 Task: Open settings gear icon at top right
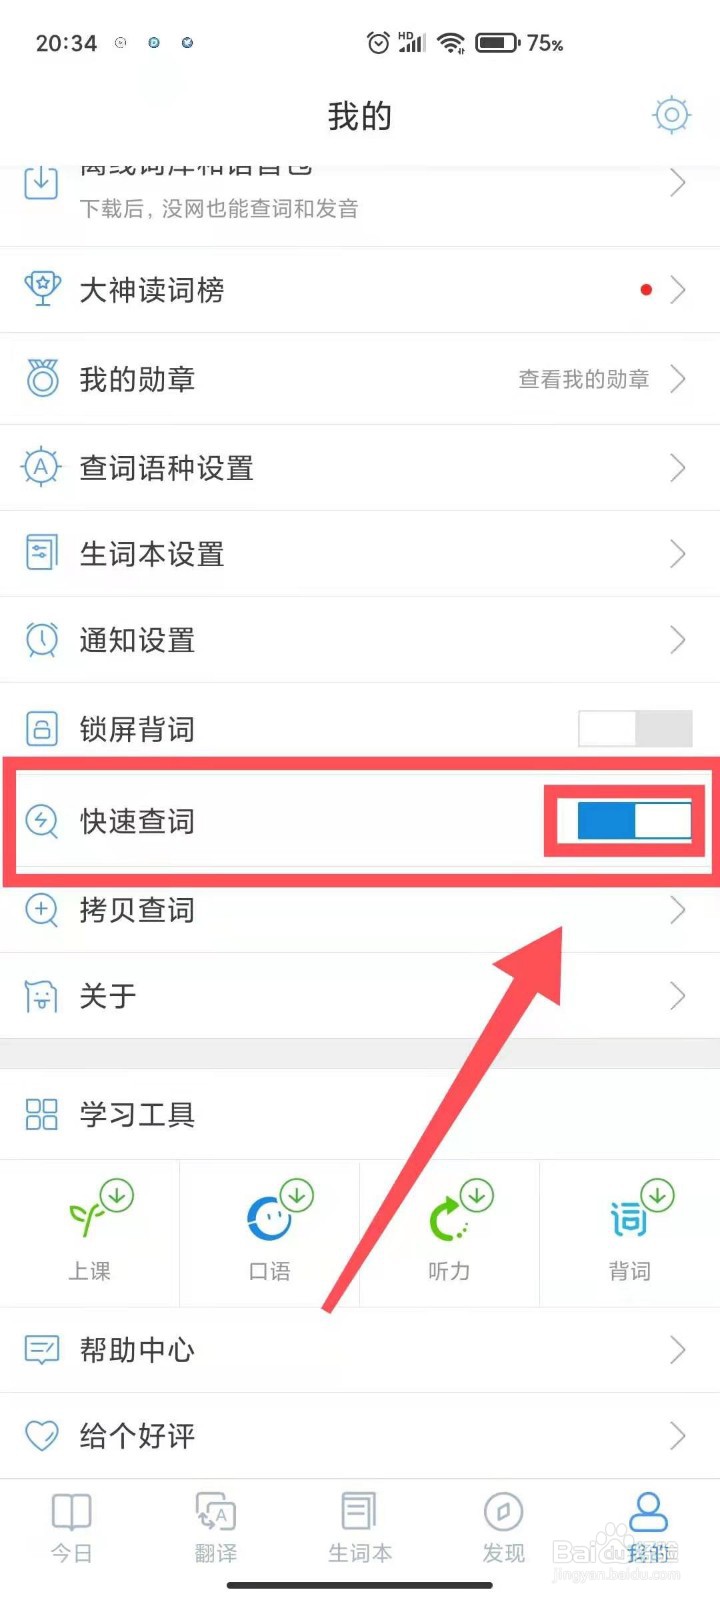pos(671,116)
